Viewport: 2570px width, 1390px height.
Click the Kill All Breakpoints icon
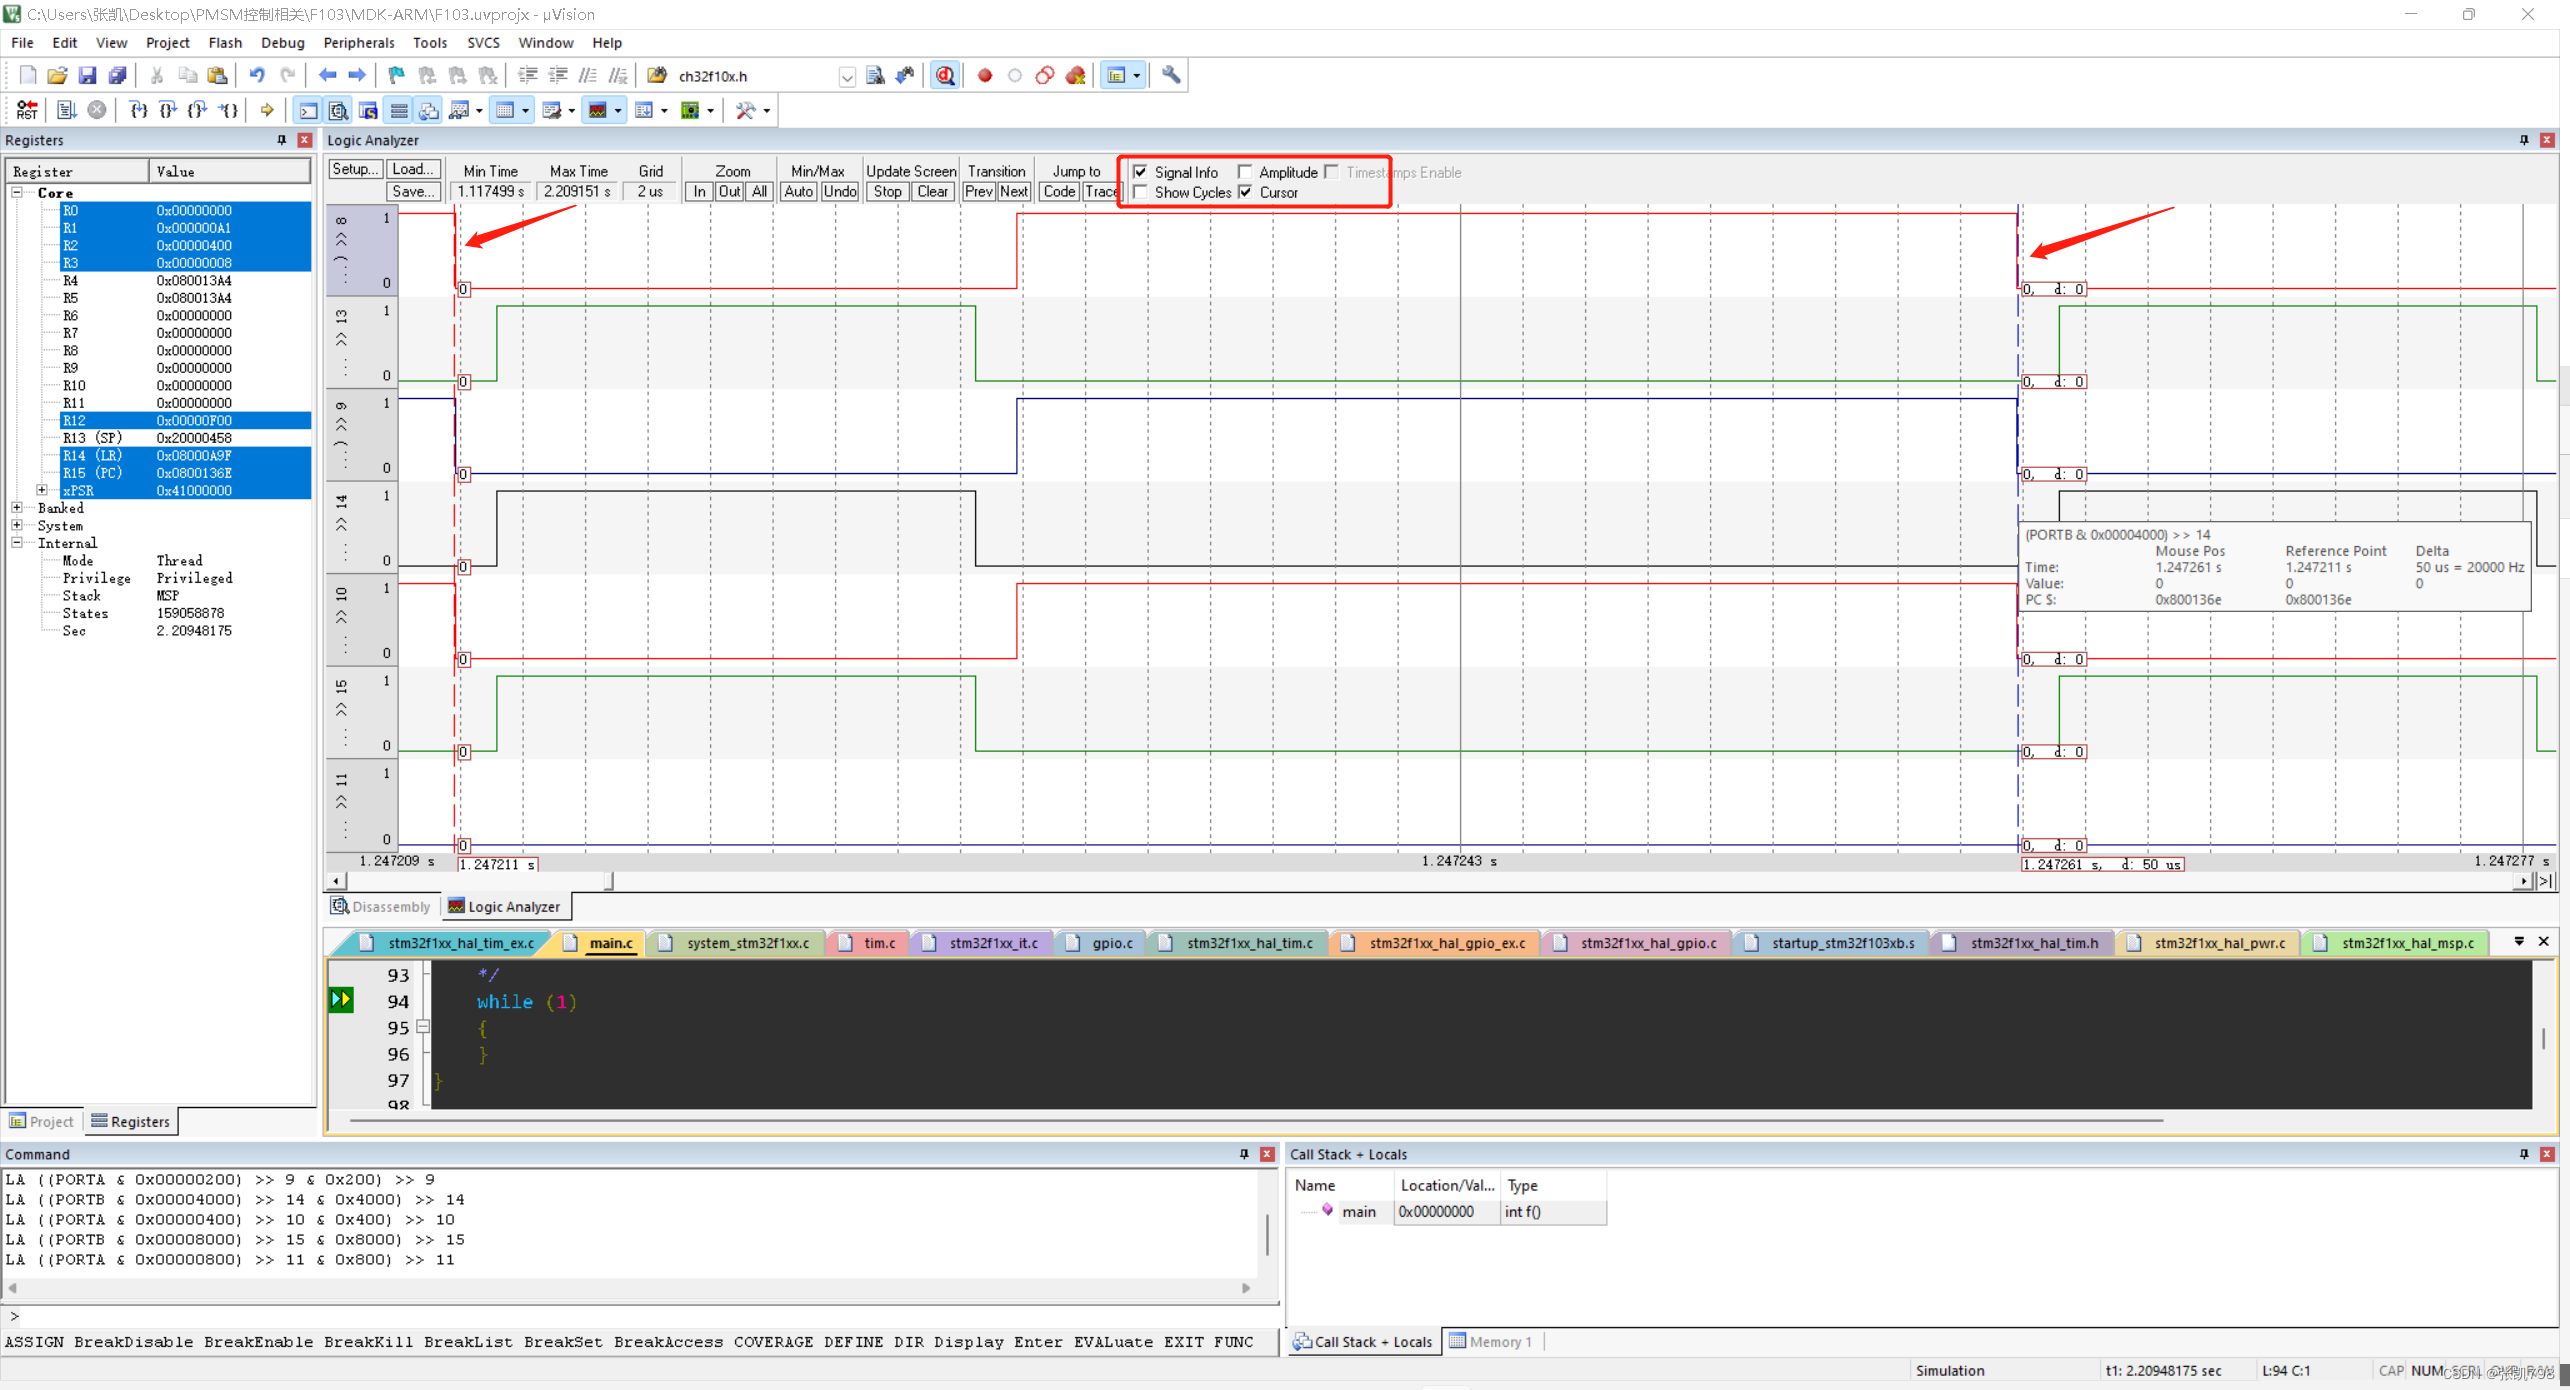point(487,75)
